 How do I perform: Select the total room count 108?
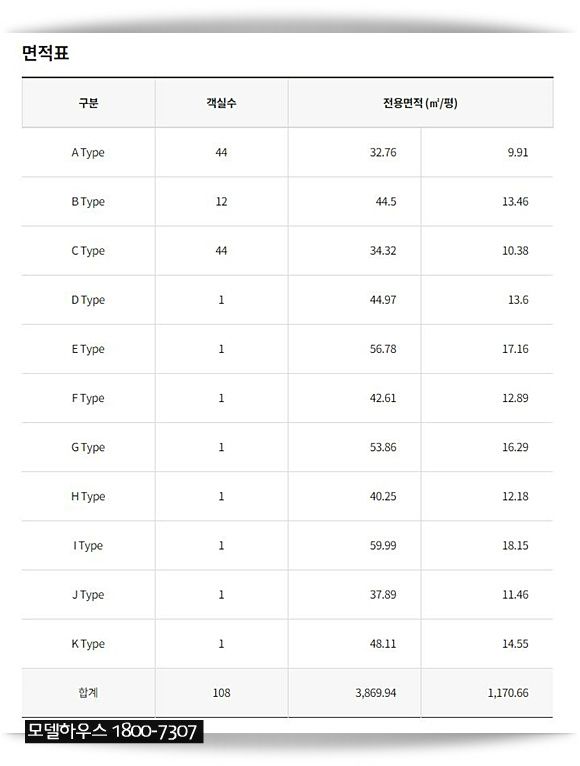221,693
